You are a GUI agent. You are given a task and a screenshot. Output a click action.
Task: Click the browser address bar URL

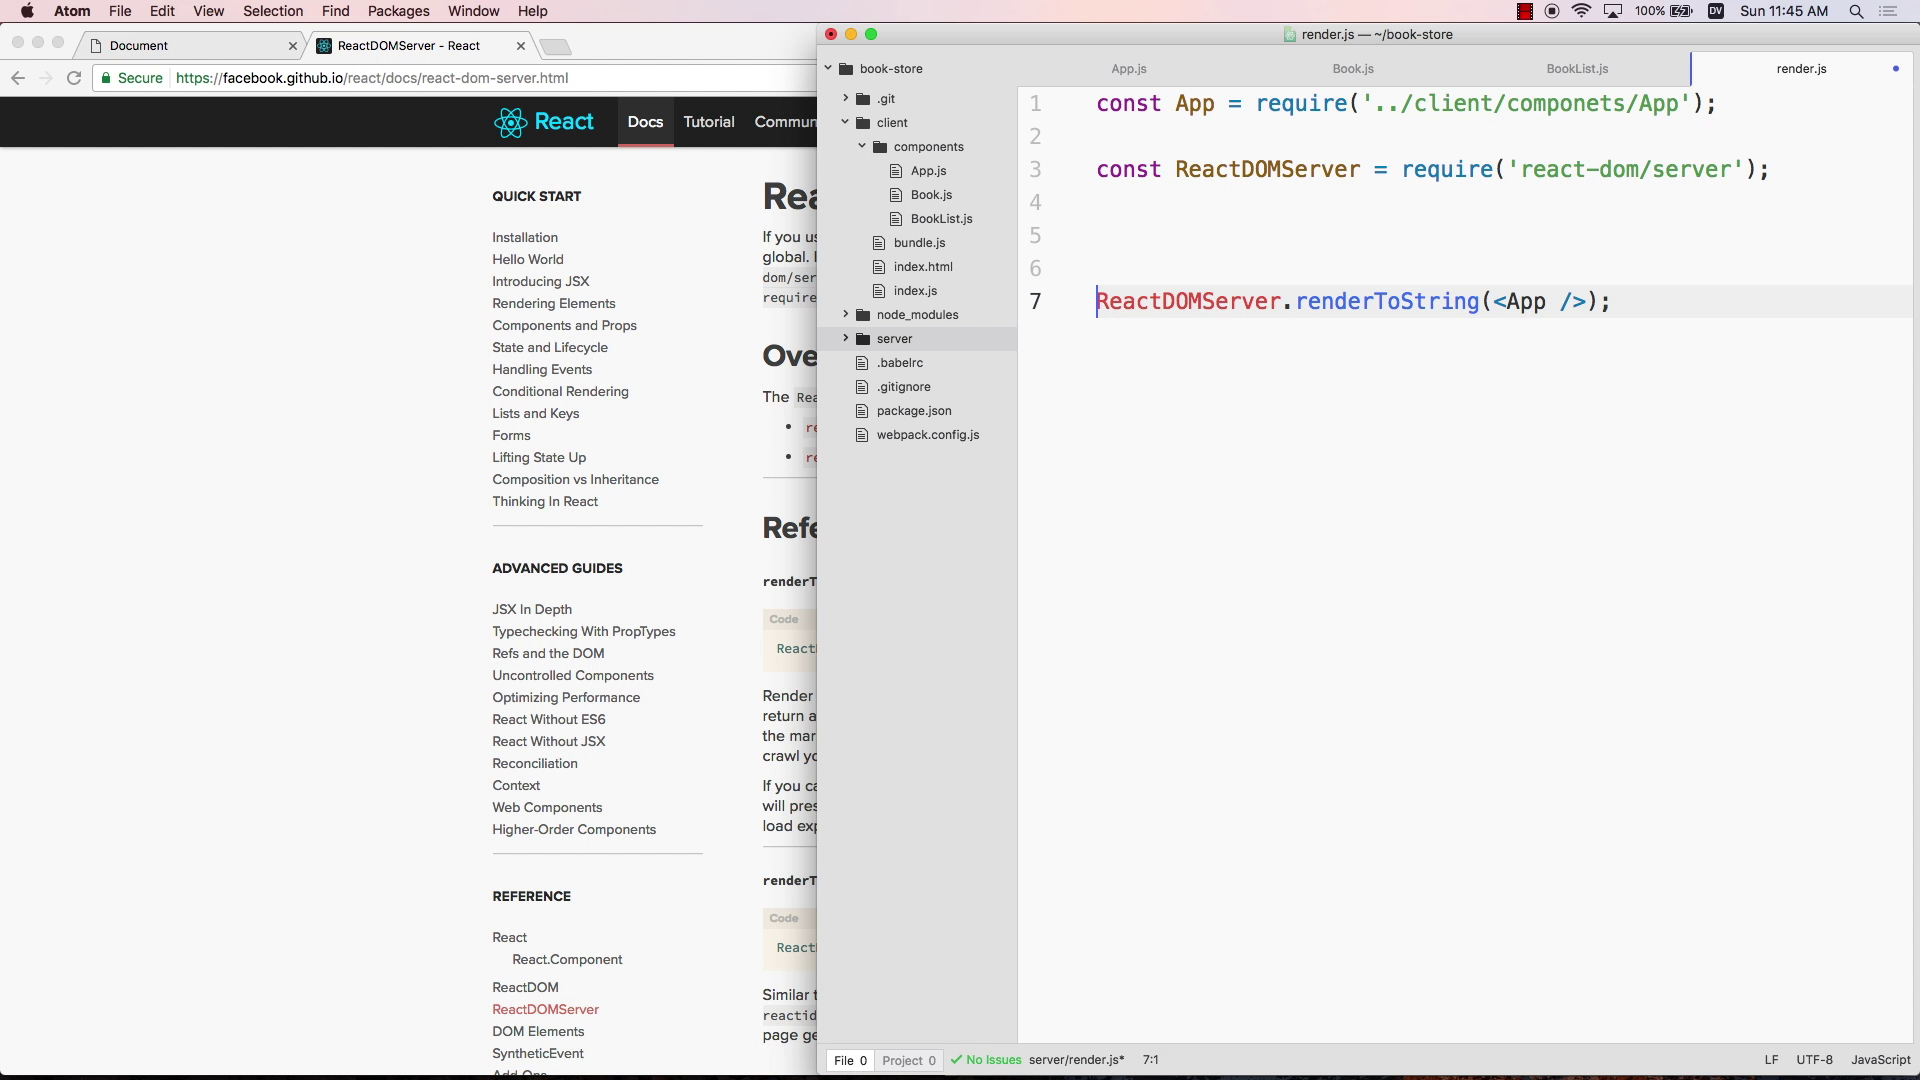[x=372, y=78]
